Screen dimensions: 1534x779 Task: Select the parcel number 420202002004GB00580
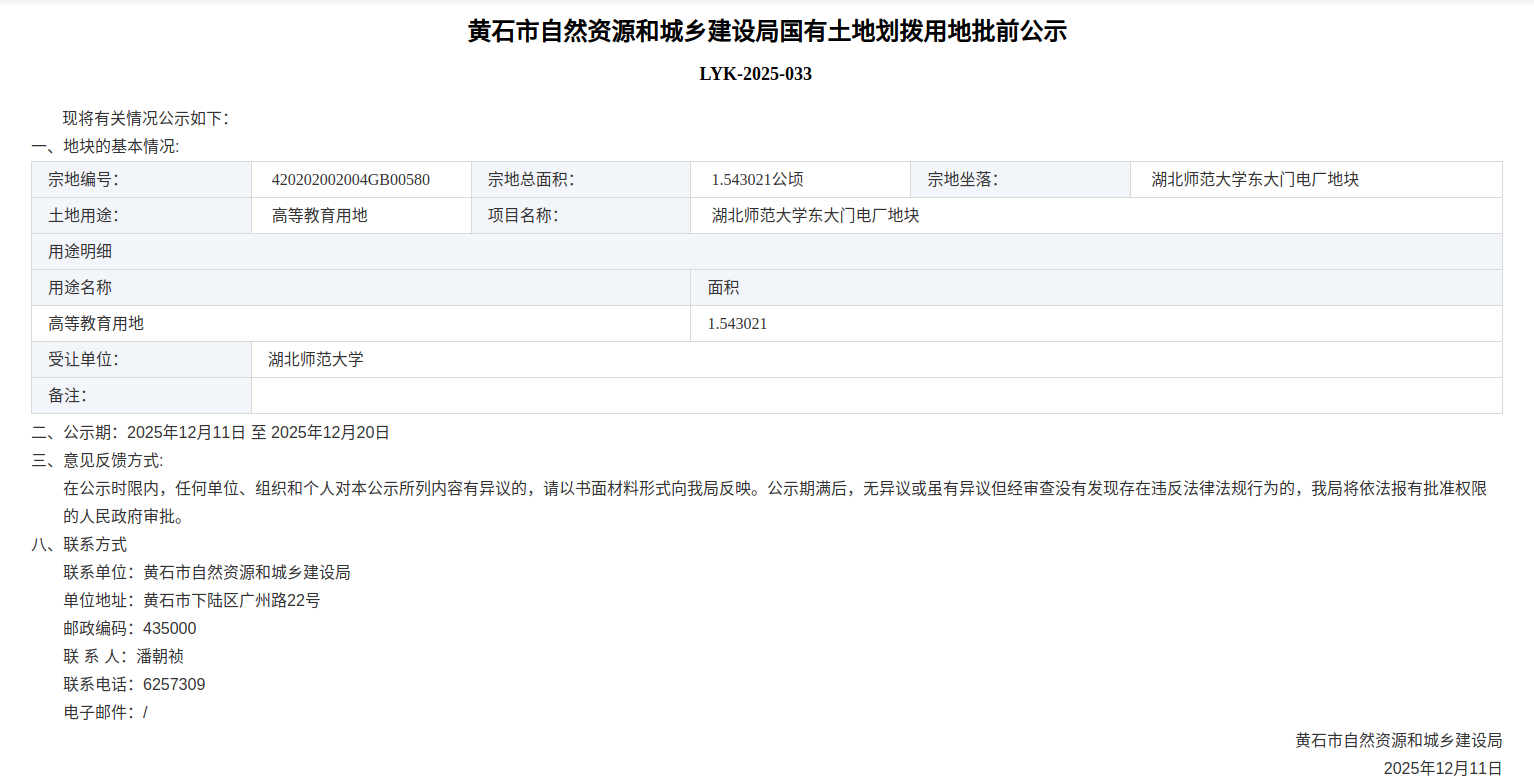(x=350, y=180)
